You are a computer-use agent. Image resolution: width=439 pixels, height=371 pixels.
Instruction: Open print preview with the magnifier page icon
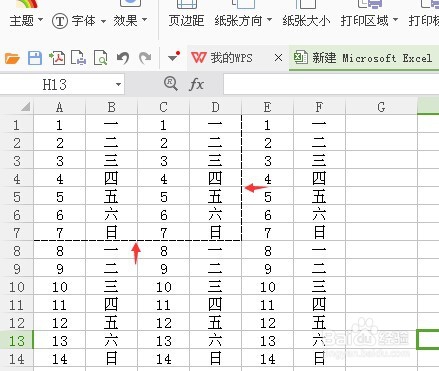point(101,58)
